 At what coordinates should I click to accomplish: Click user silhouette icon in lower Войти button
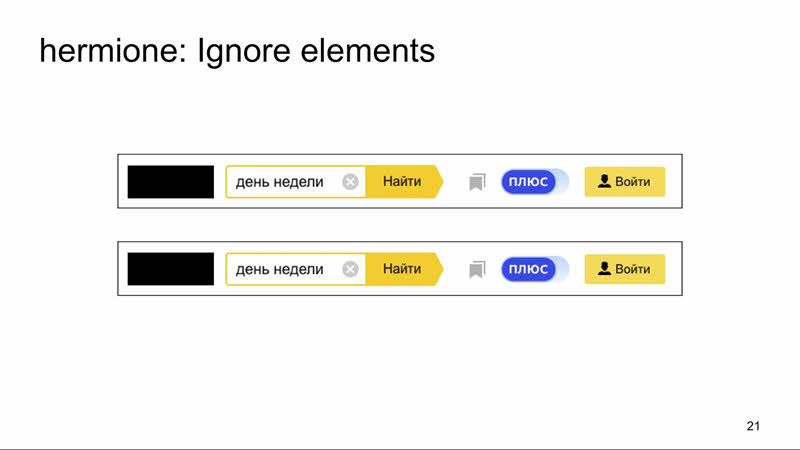coord(605,268)
